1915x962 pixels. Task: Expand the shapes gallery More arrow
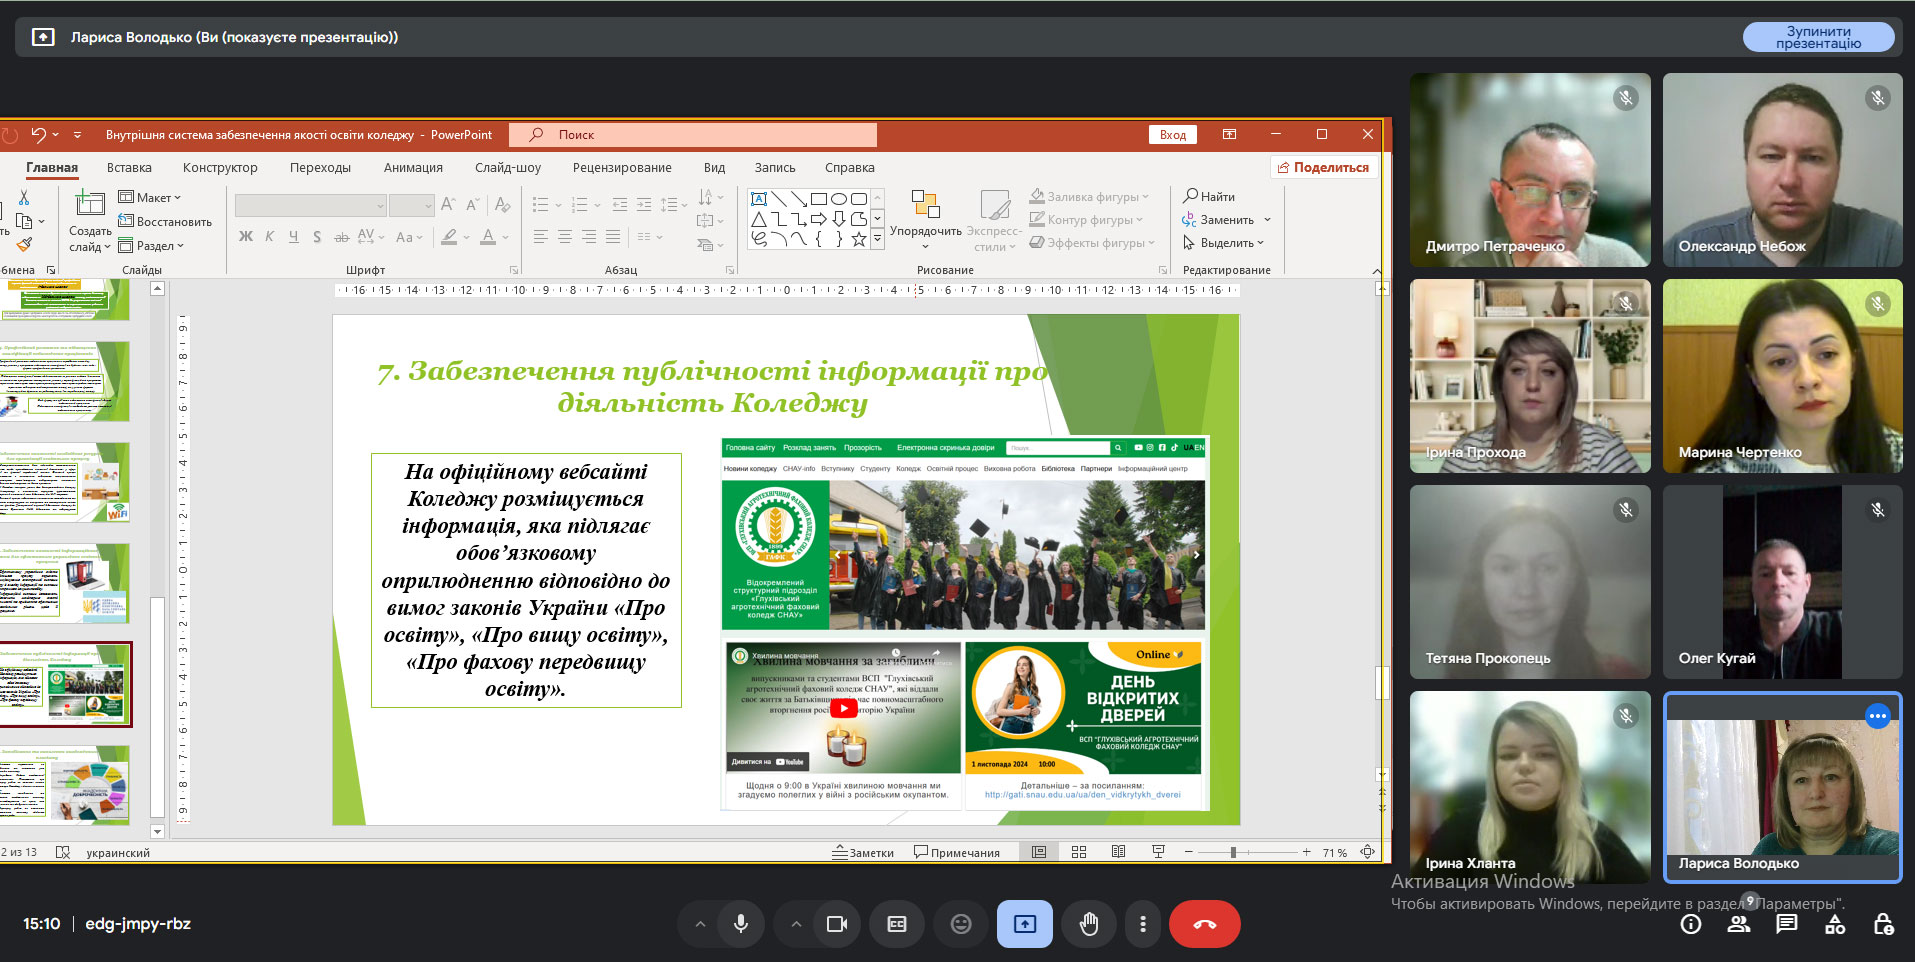[x=877, y=239]
